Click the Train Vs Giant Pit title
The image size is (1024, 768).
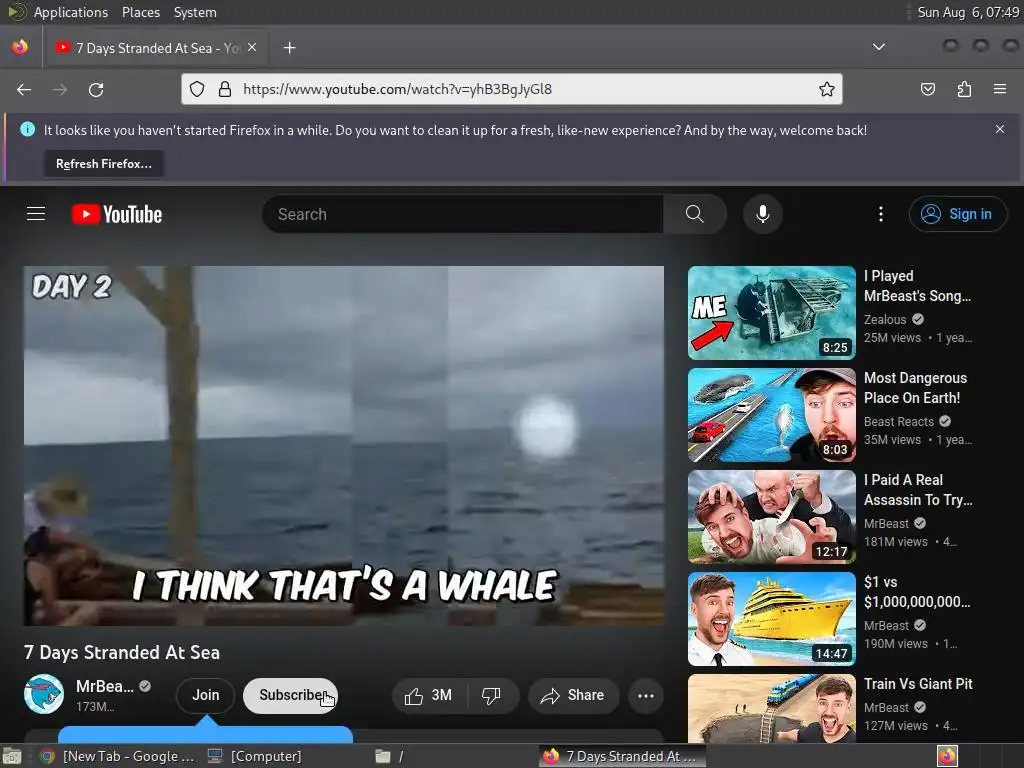coord(918,684)
